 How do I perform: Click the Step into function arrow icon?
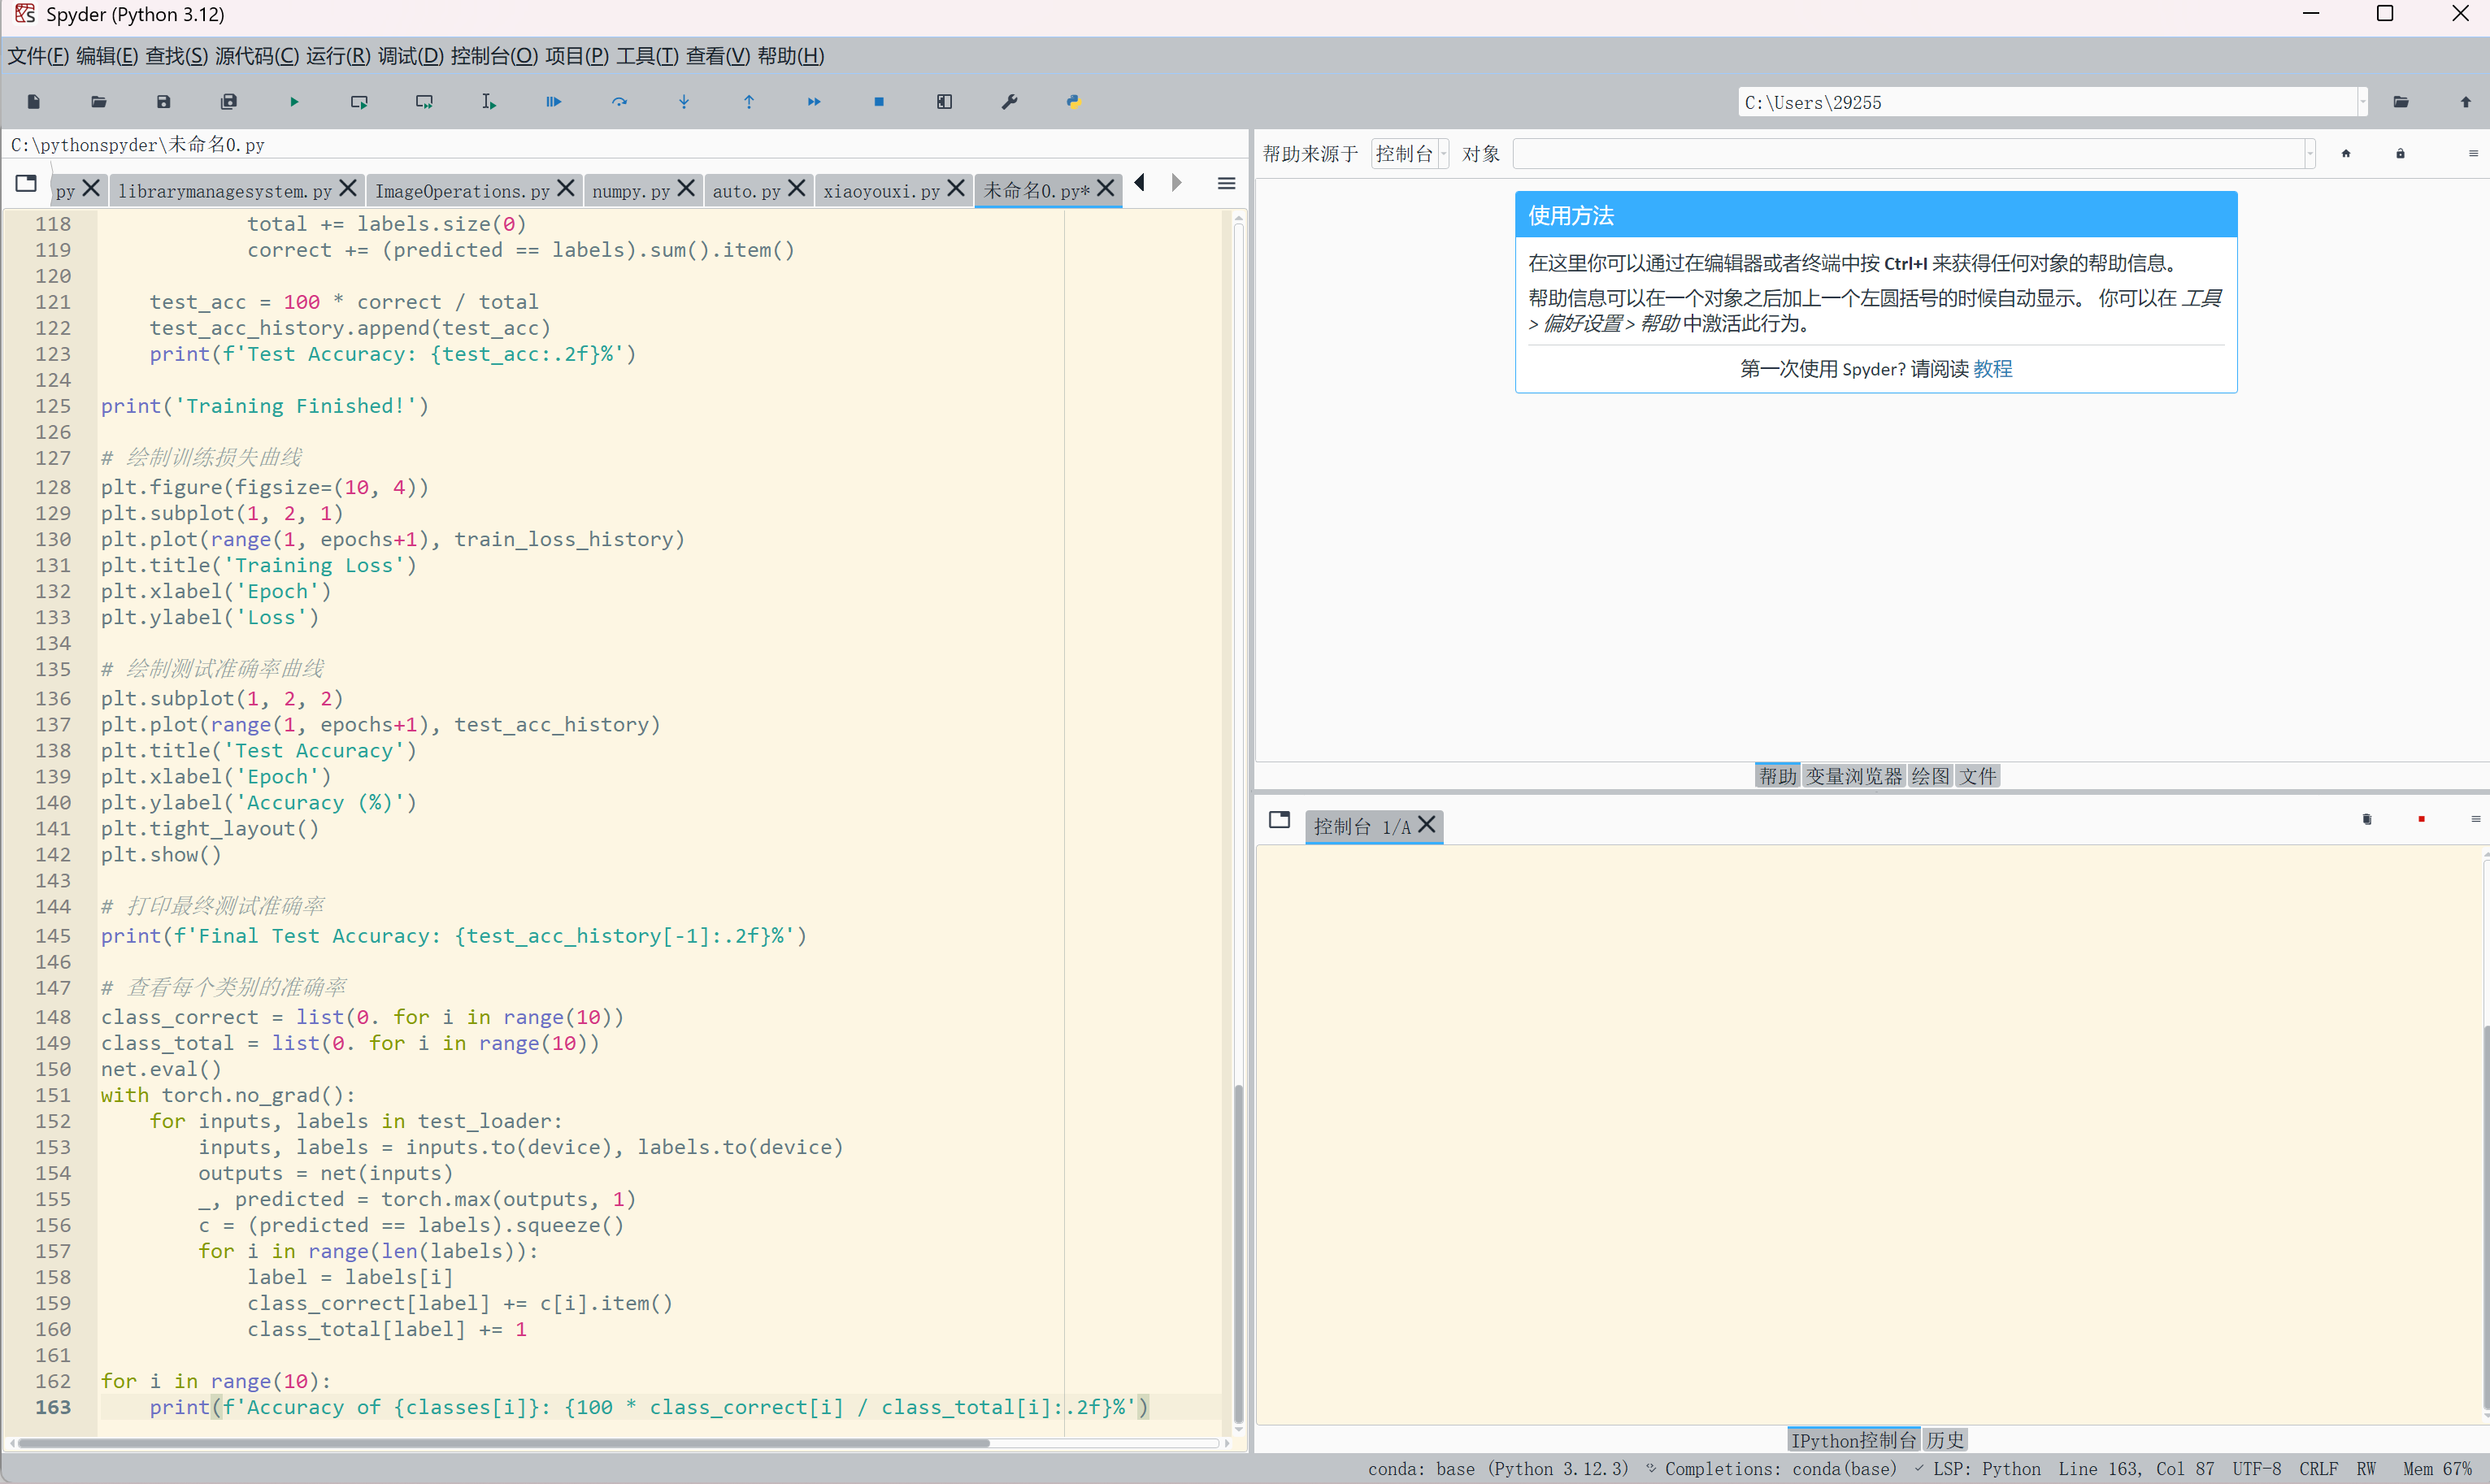click(684, 102)
